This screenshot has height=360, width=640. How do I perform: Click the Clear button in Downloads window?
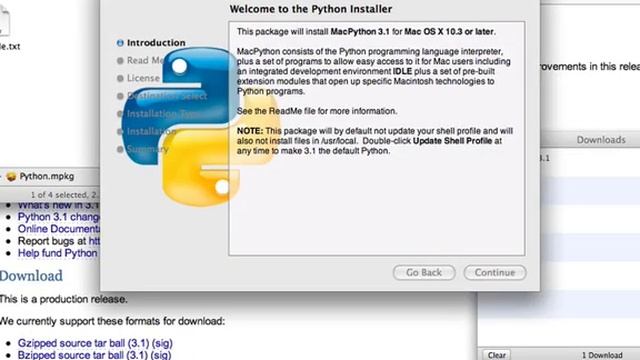tap(497, 355)
